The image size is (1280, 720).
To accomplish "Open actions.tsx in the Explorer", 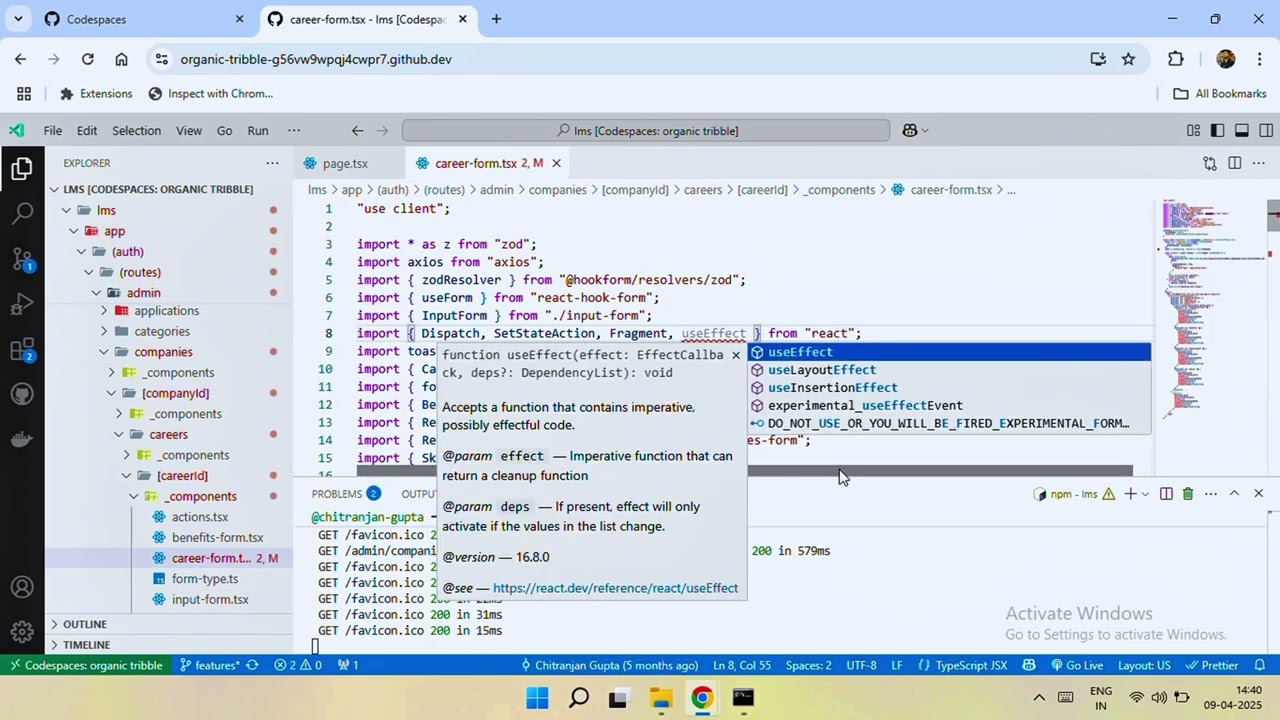I will pos(200,517).
